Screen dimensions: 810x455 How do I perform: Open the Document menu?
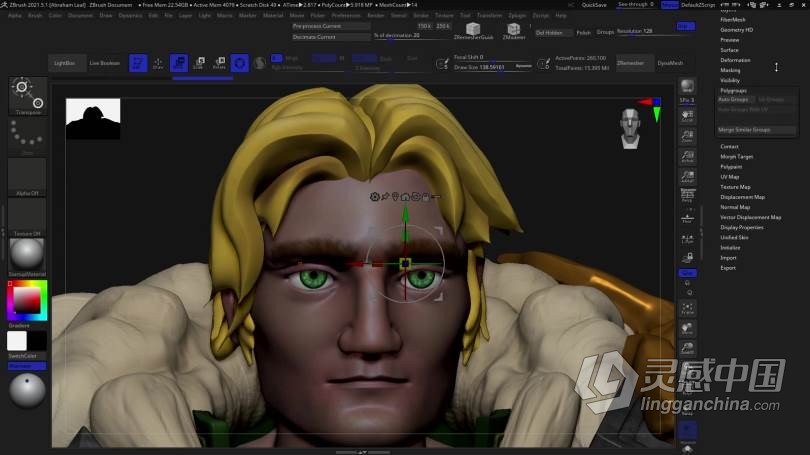80,15
